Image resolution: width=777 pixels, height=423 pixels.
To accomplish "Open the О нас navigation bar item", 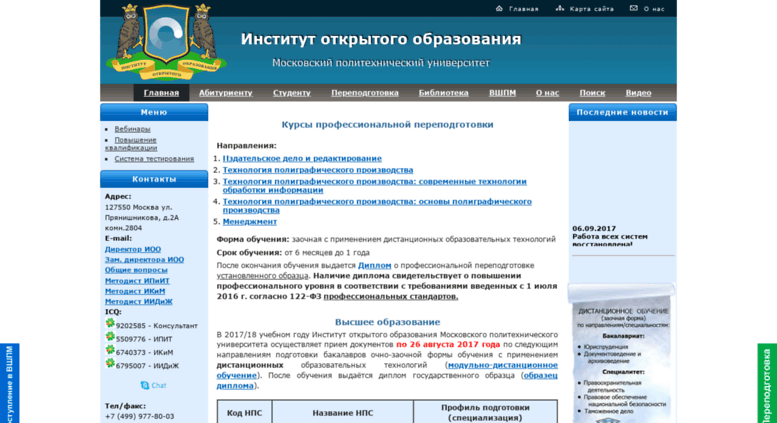I will click(x=547, y=93).
